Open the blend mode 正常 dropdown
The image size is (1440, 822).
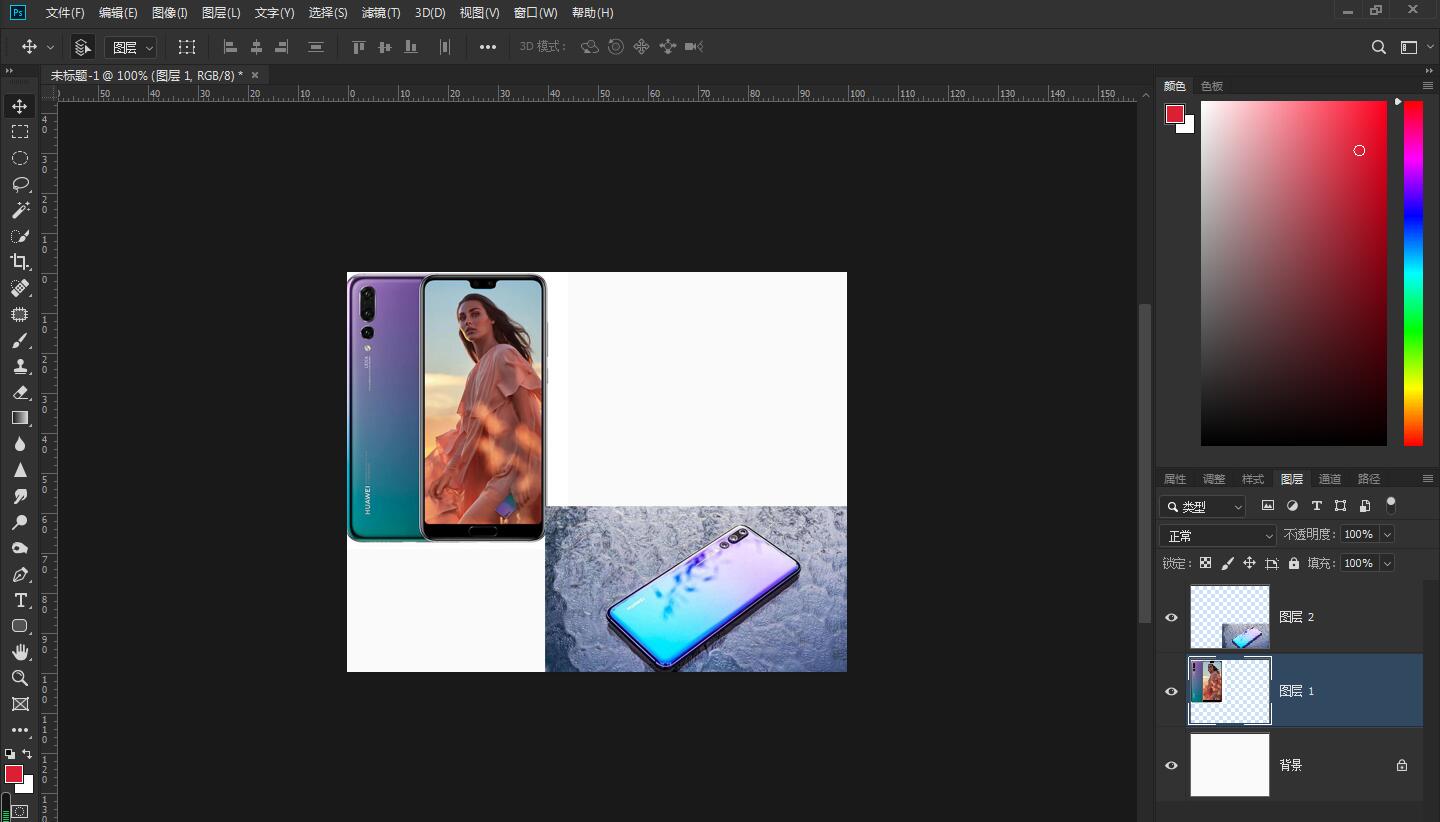1217,536
